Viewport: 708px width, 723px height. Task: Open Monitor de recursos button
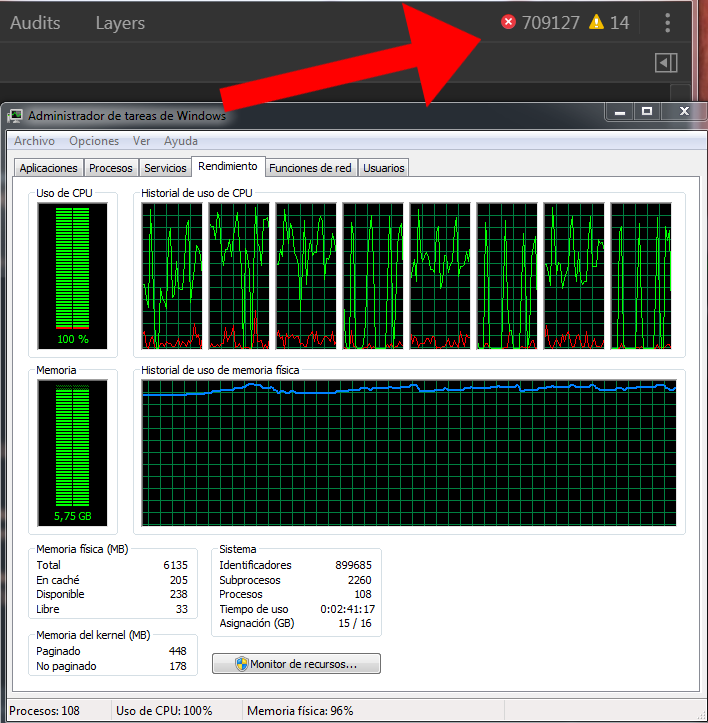click(296, 664)
